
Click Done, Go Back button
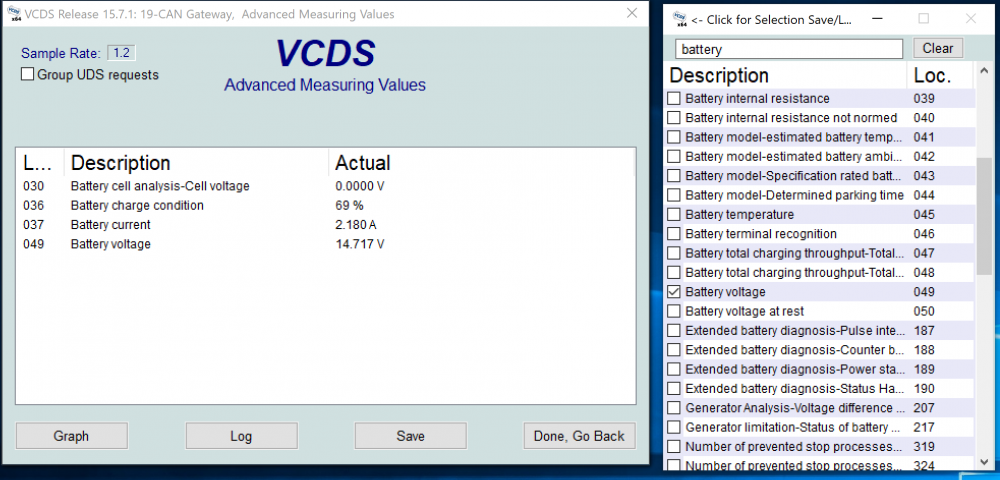(579, 436)
